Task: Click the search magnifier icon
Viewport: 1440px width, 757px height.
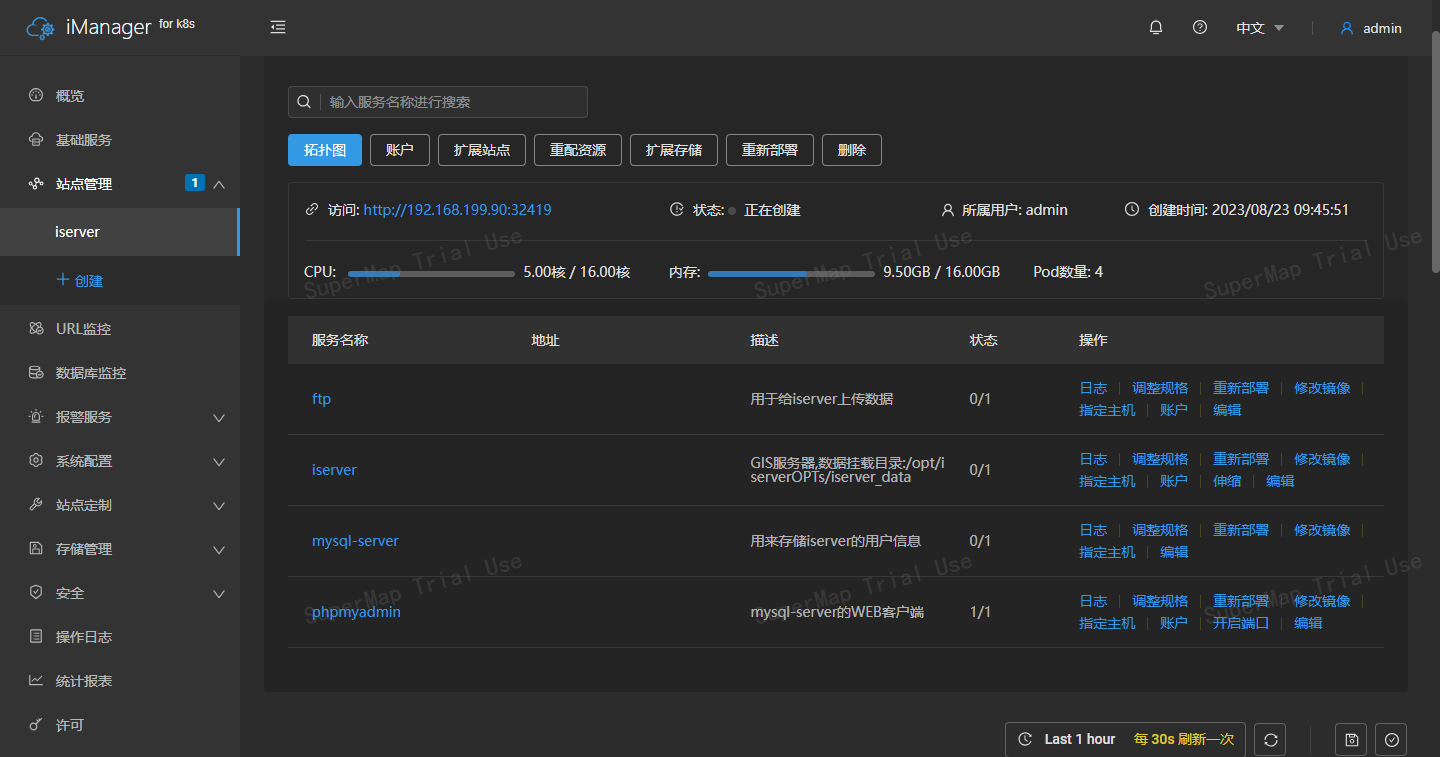Action: coord(304,102)
